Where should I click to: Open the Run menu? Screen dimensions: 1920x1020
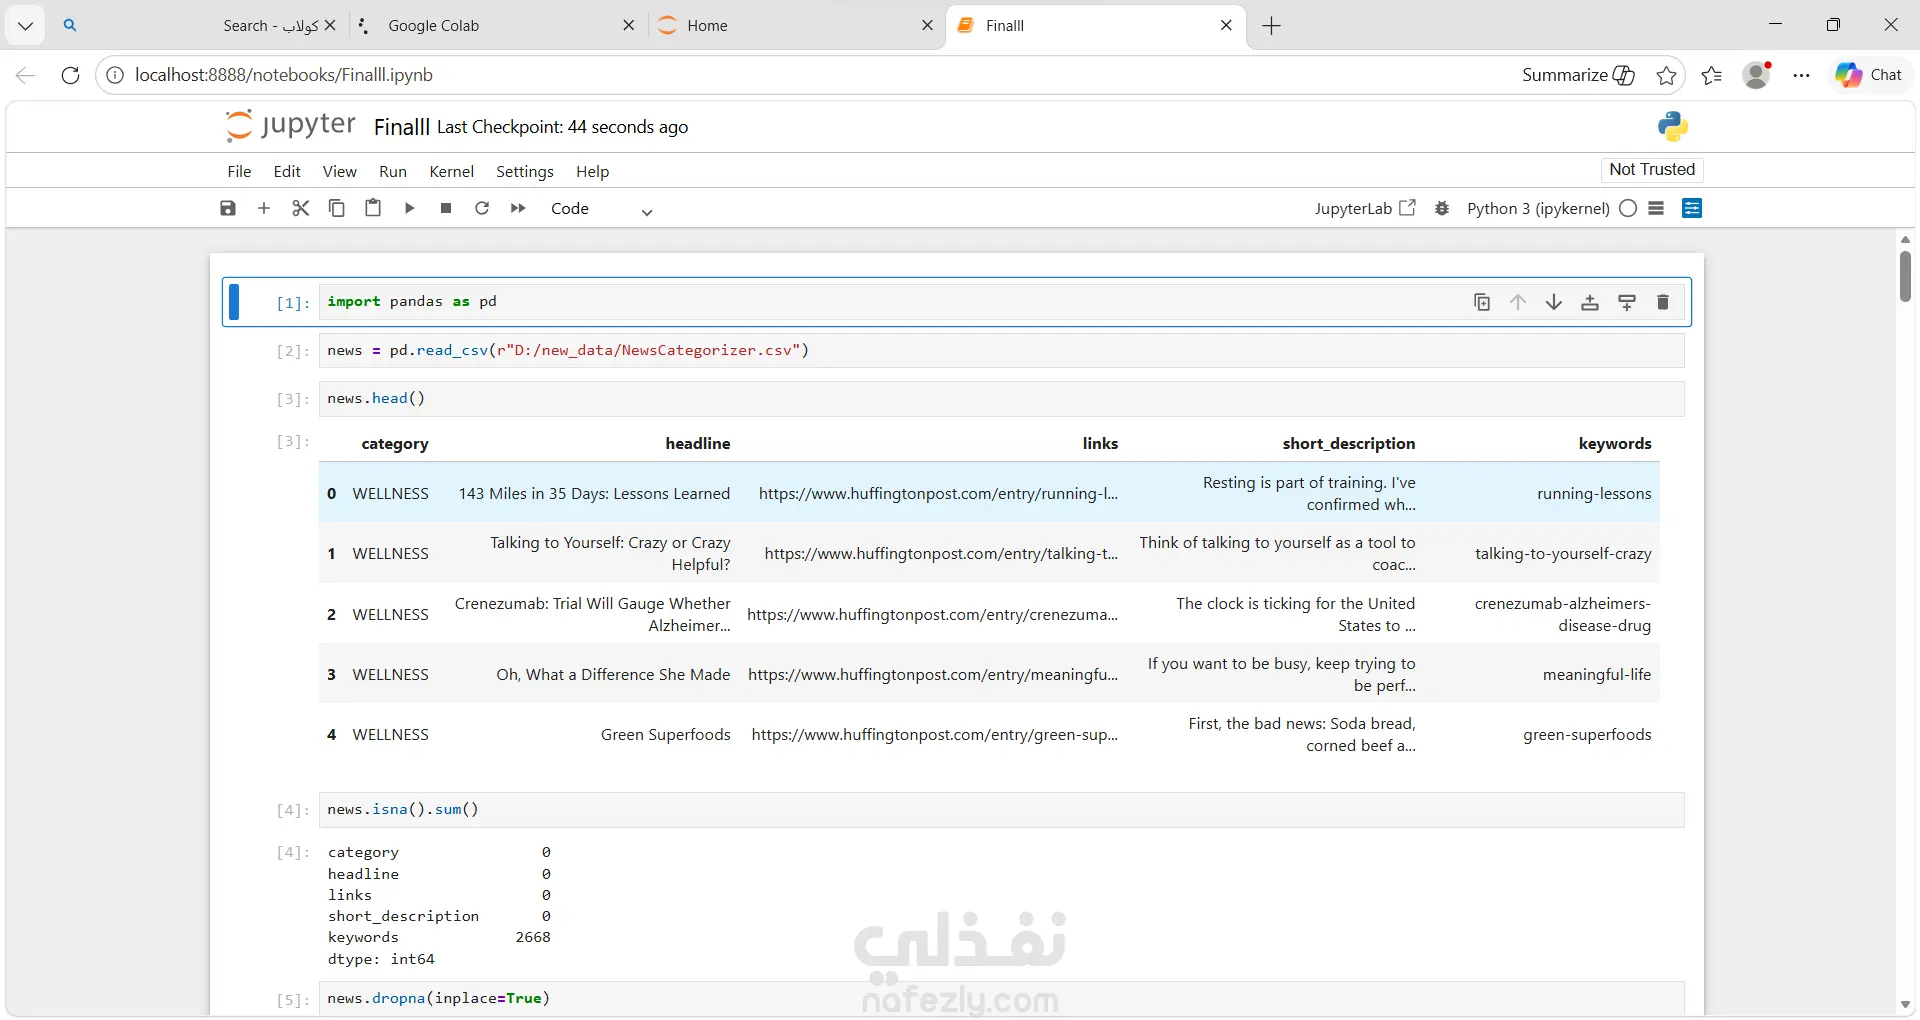coord(393,171)
